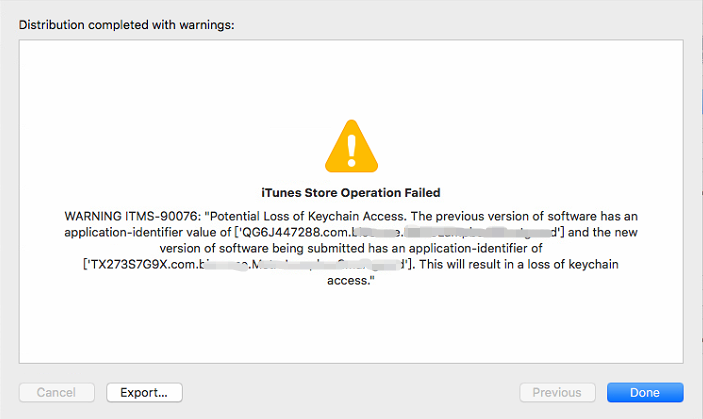The height and width of the screenshot is (419, 703).
Task: Click the phrase 'Potential Loss of Keychain Access'
Action: [x=307, y=216]
